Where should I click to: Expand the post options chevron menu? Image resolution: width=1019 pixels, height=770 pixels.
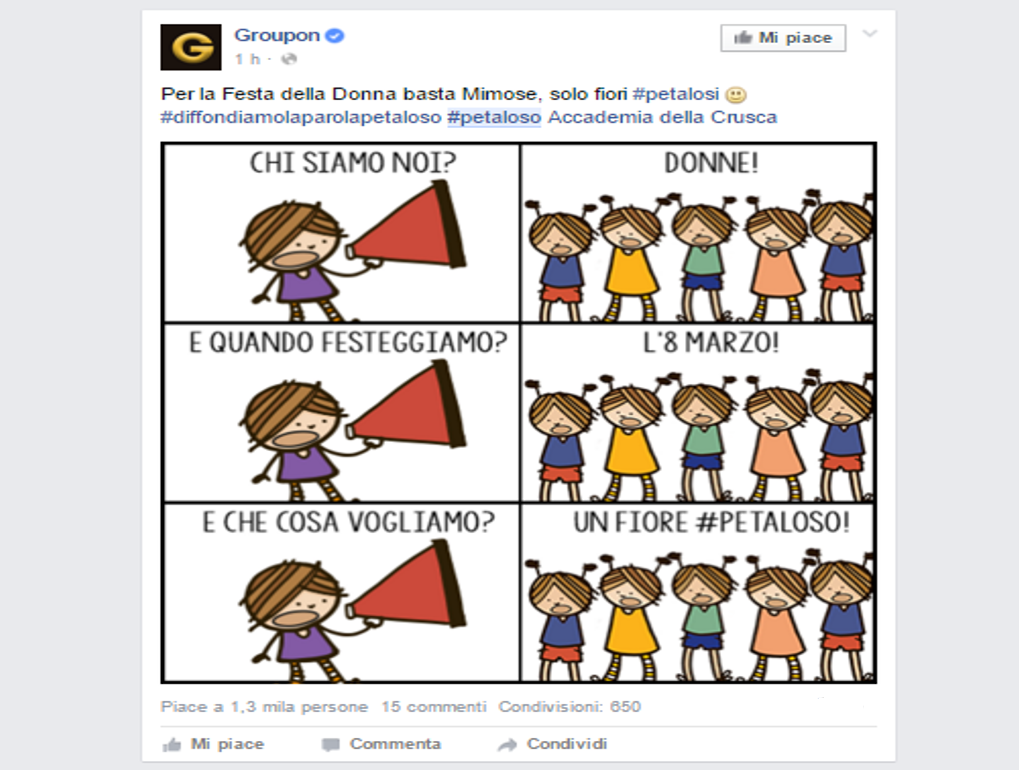[x=870, y=34]
